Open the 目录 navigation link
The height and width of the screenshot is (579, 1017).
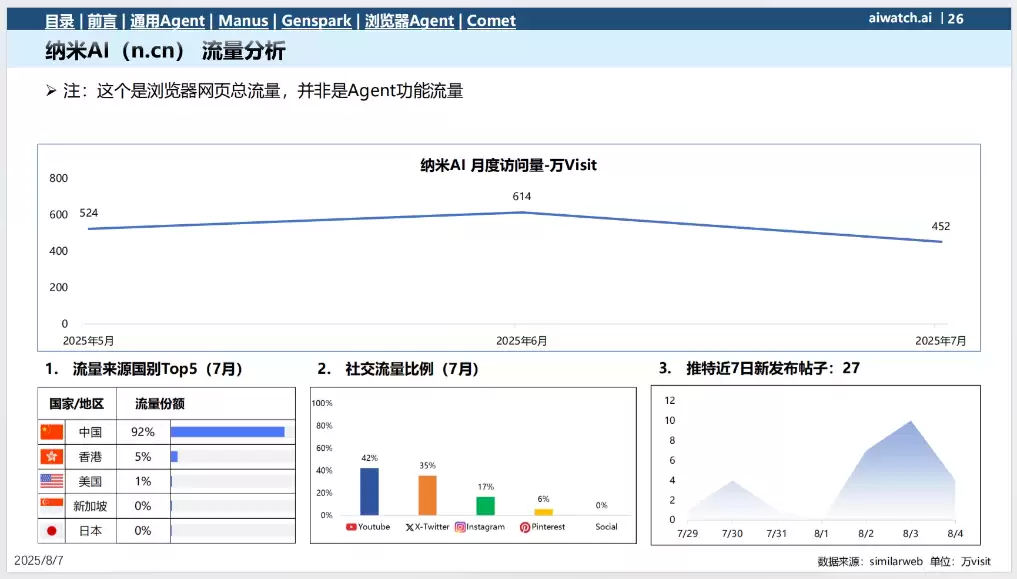pos(60,21)
